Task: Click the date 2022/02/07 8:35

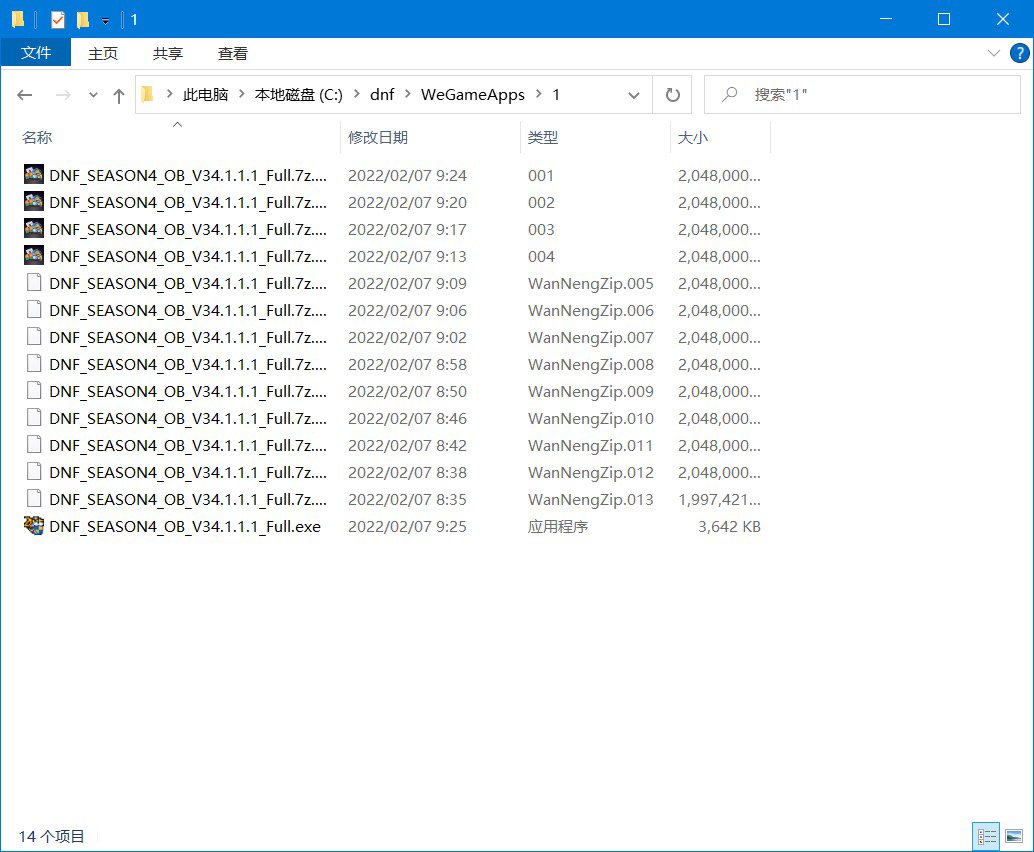Action: (x=408, y=500)
